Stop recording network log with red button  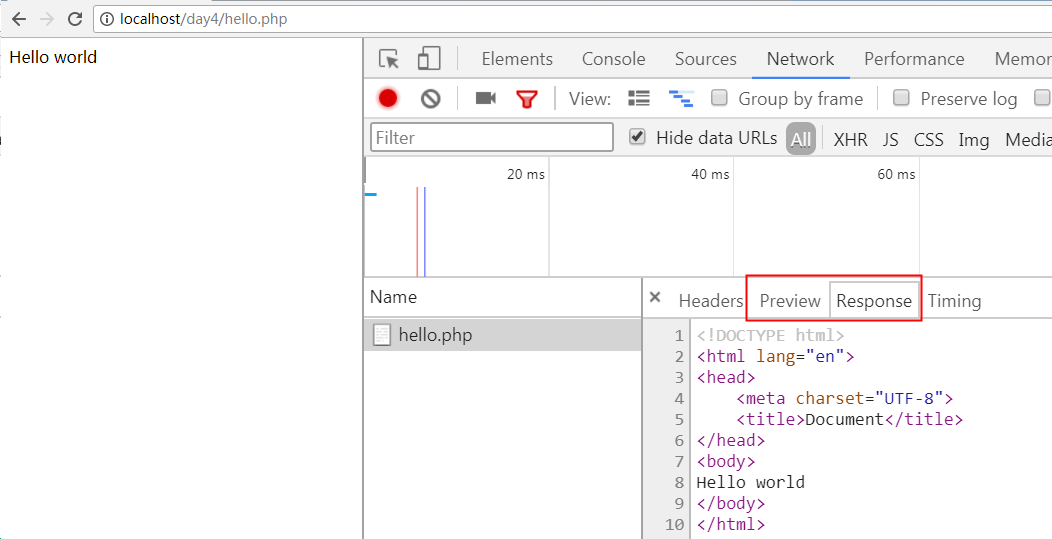tap(388, 98)
